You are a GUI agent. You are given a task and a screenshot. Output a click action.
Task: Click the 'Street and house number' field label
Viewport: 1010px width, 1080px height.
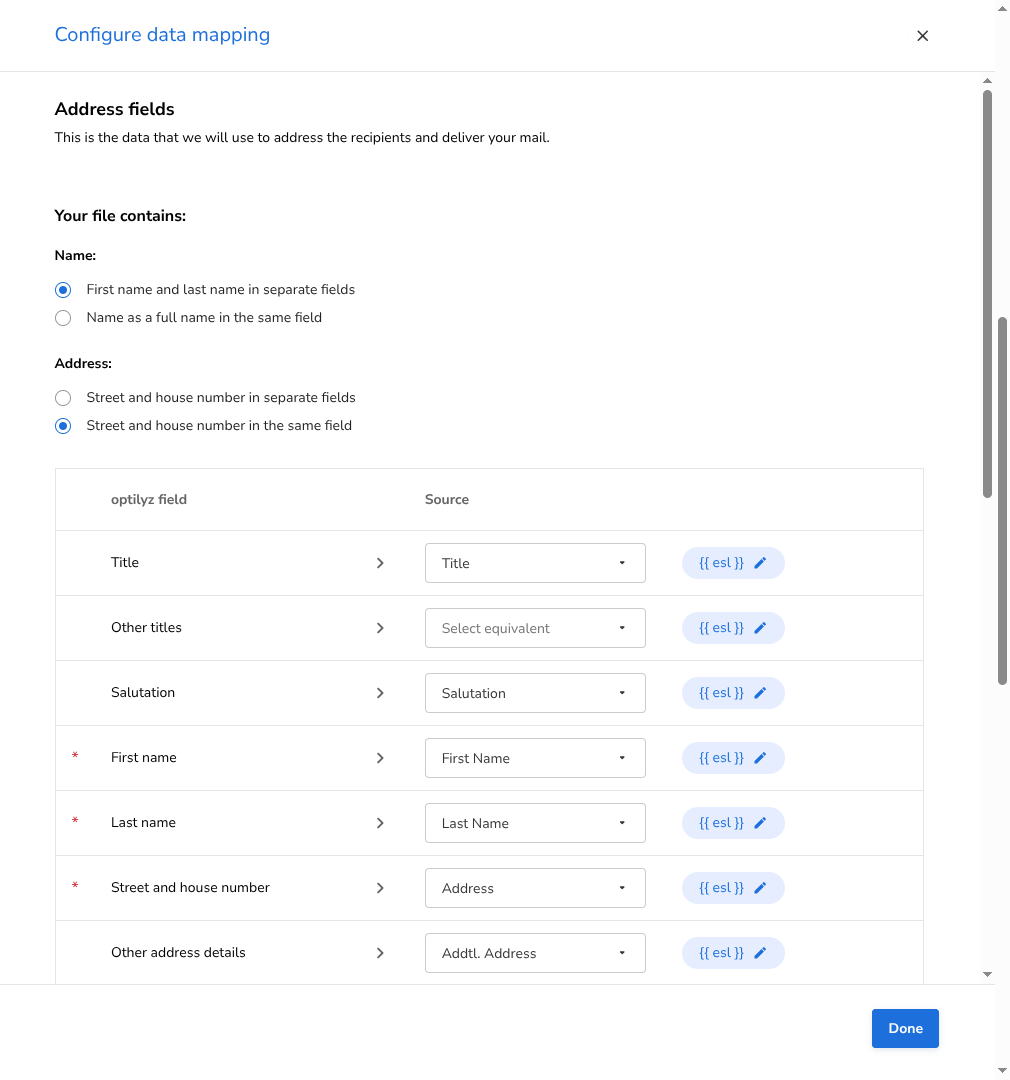tap(190, 888)
